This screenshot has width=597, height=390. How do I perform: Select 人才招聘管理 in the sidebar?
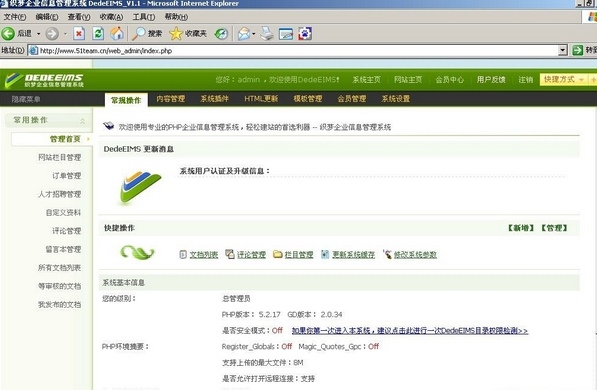point(59,194)
